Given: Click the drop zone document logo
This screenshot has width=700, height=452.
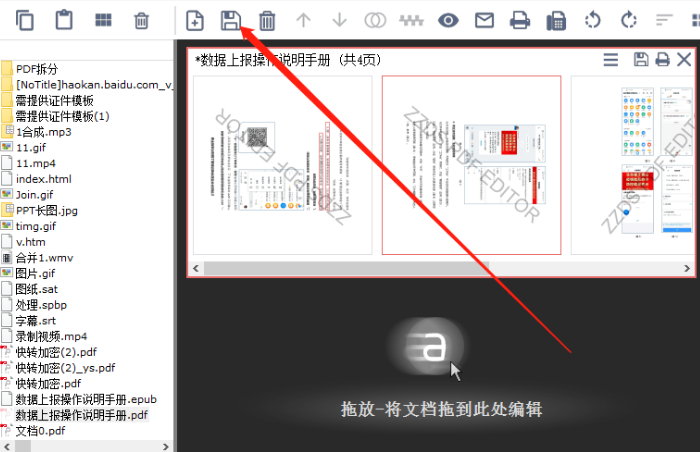Looking at the screenshot, I should pos(426,346).
